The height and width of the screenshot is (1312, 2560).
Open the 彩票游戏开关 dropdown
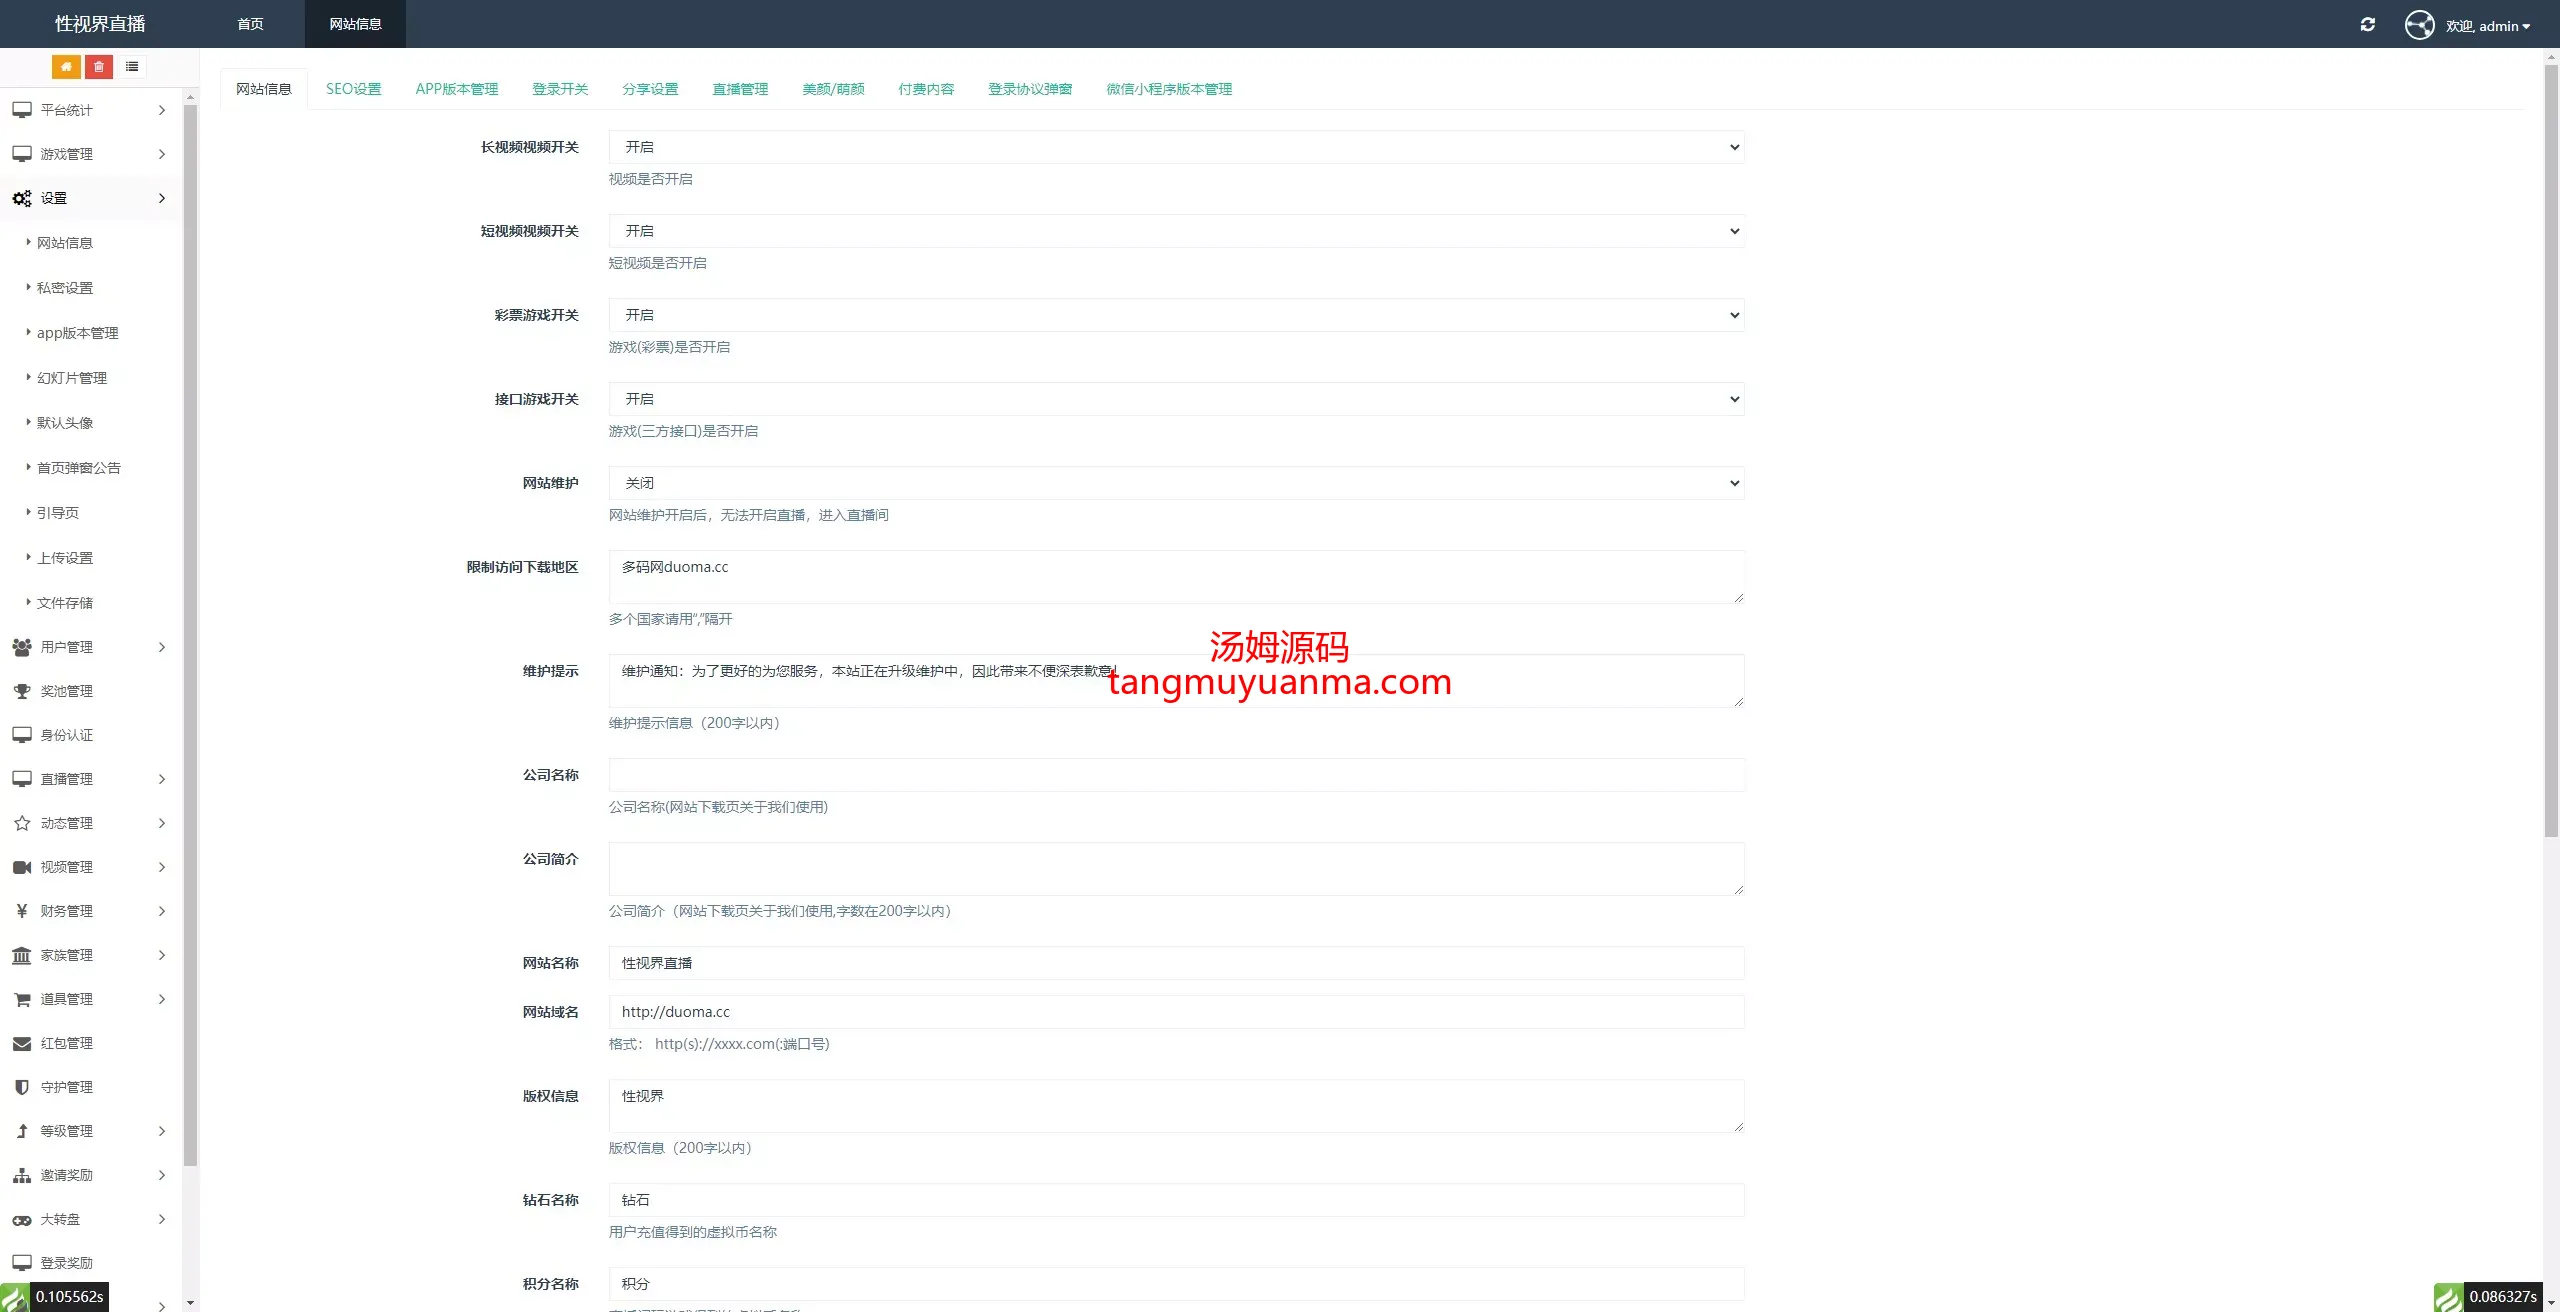pos(1176,315)
